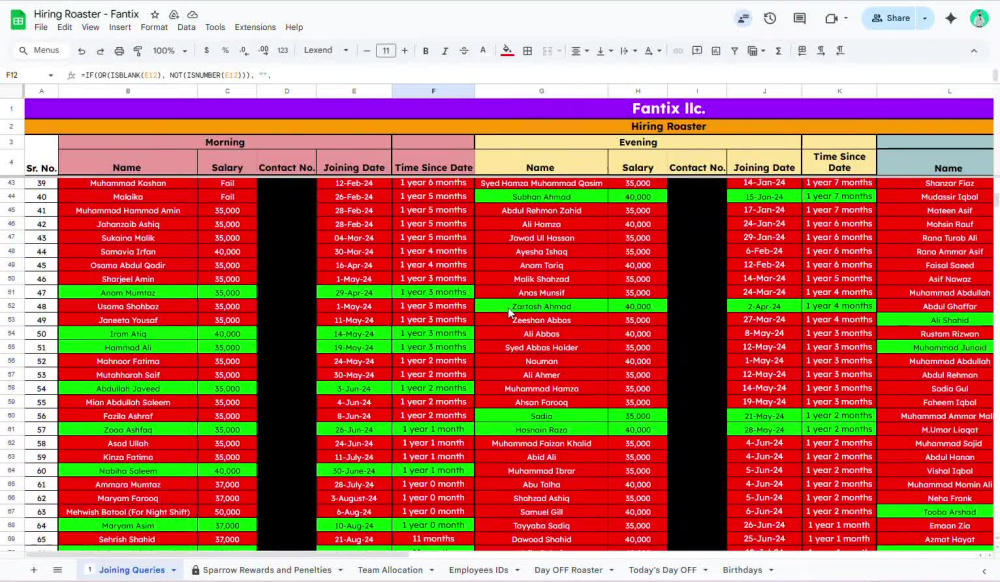Open the name box dropdown for F12
1000x582 pixels.
50,75
